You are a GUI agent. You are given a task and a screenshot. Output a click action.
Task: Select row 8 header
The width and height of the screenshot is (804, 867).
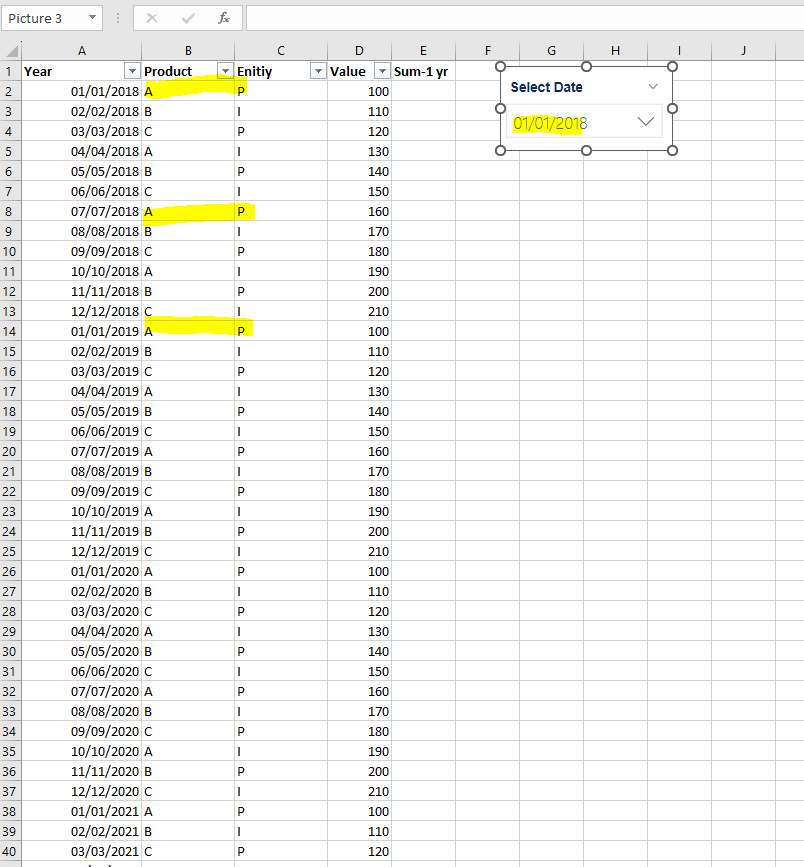click(10, 211)
